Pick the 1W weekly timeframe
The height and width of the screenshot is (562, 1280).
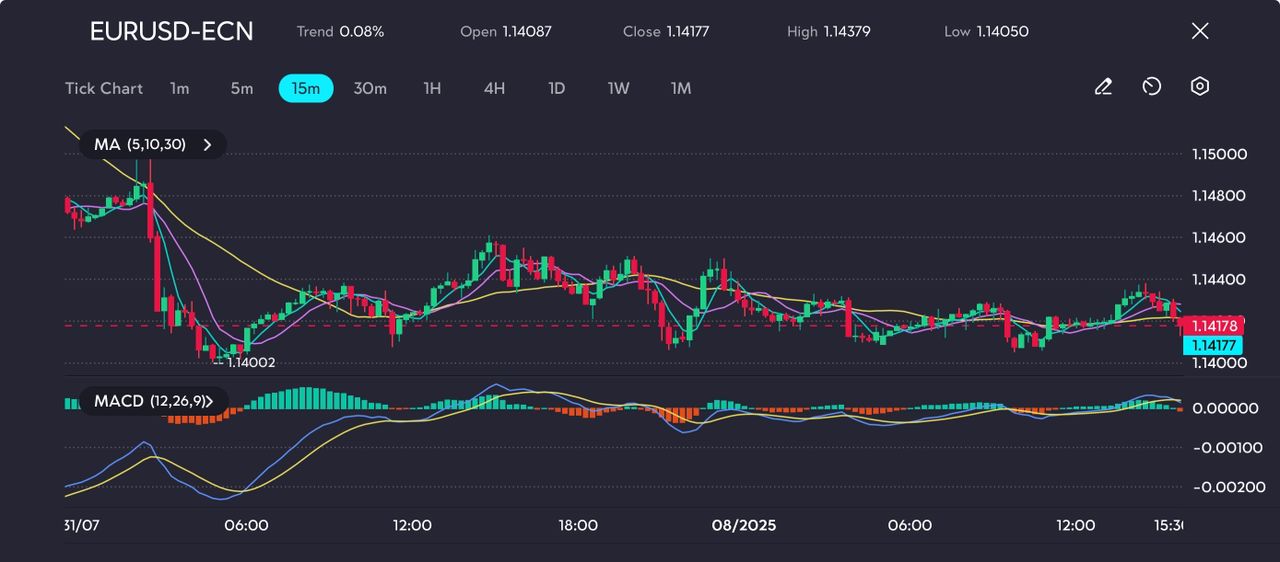619,89
